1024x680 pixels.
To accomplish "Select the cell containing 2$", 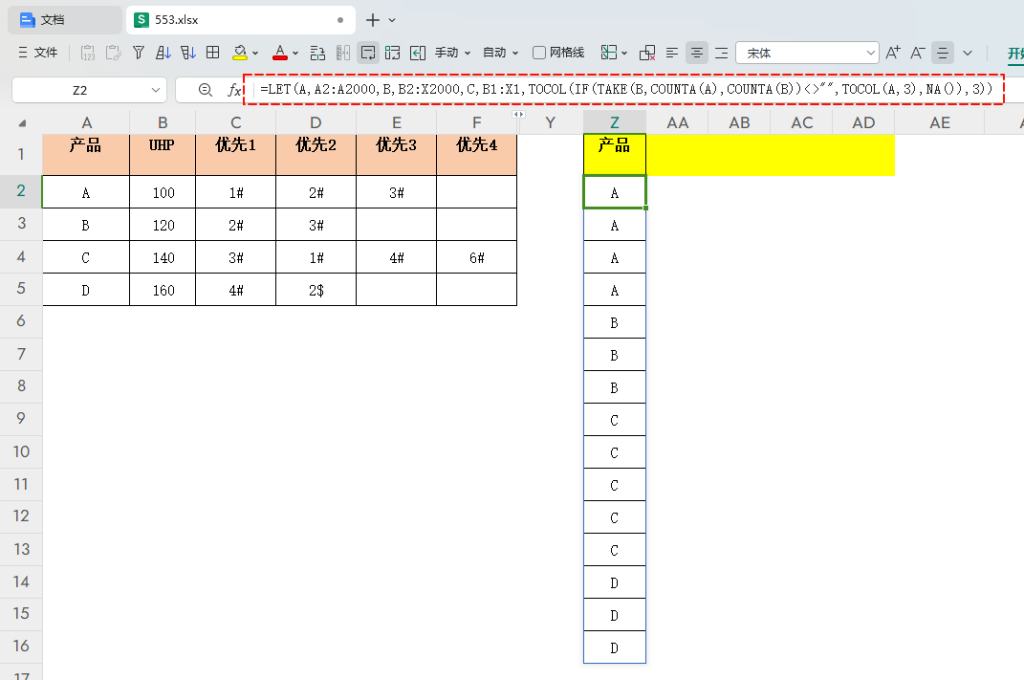I will [x=316, y=289].
